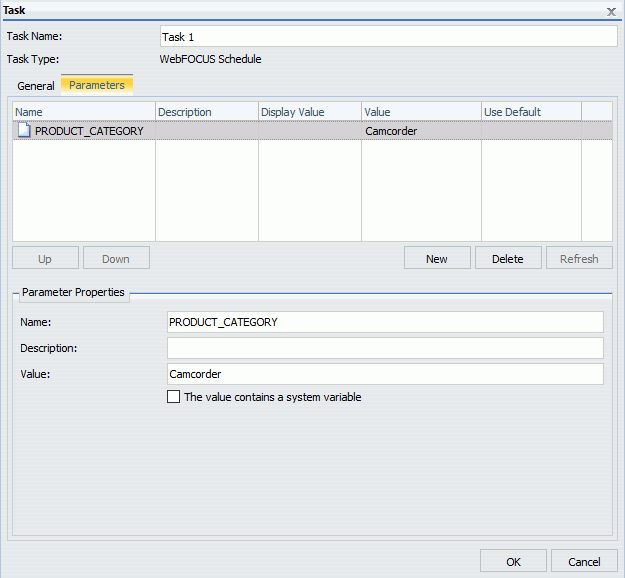Move parameter Down in list
Screen dimensions: 625x578
coord(116,258)
